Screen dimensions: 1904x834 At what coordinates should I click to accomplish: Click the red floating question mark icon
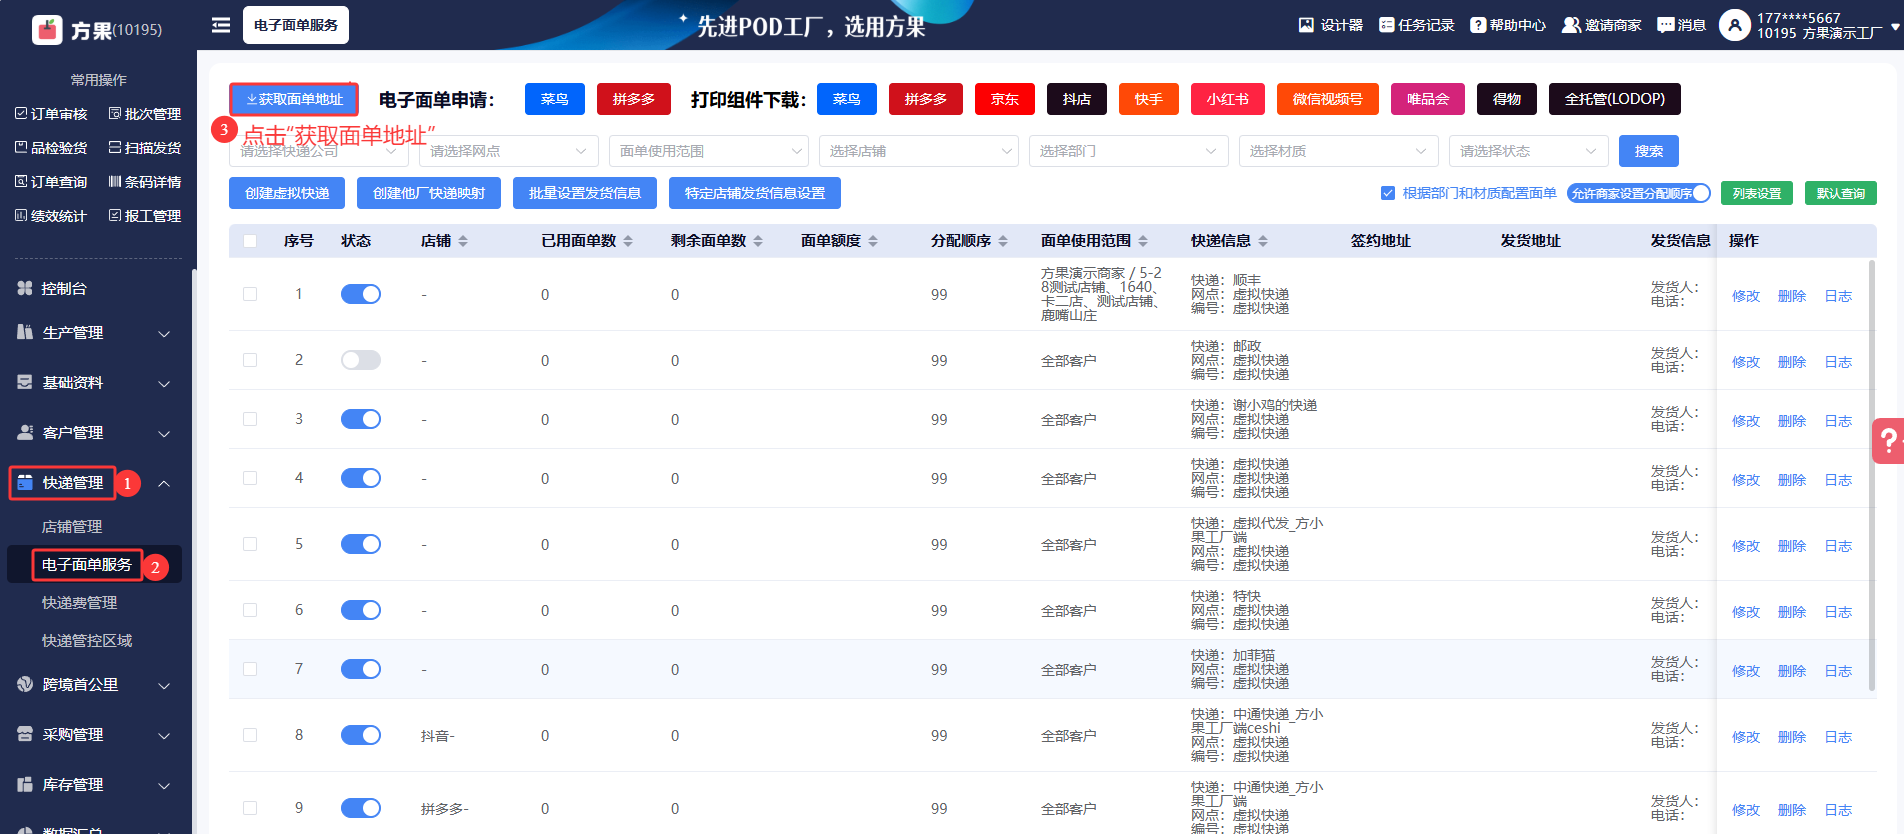tap(1887, 440)
